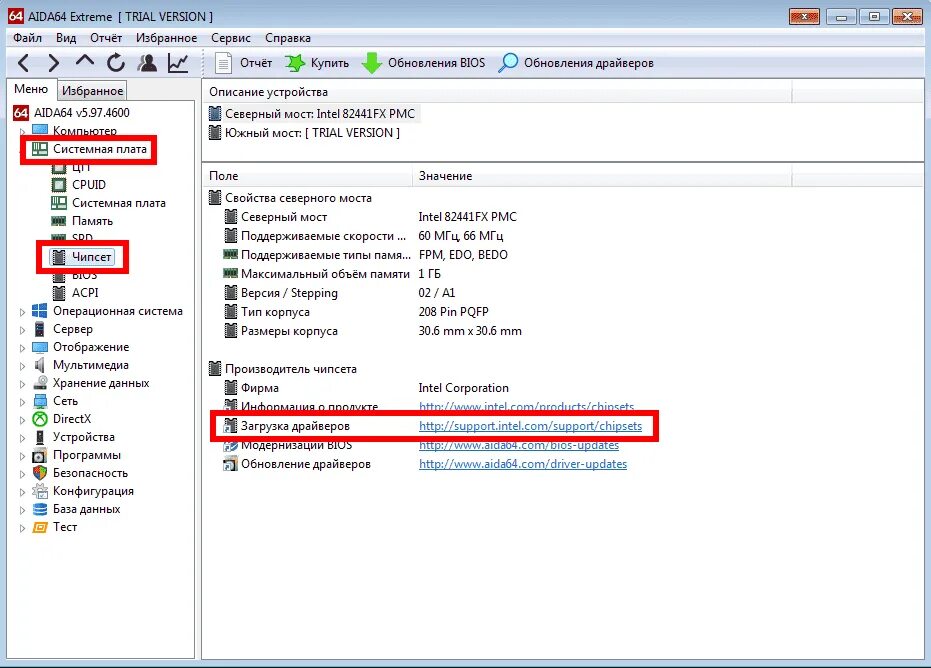Expand the Устройства node arrow
The image size is (931, 668).
pyautogui.click(x=23, y=438)
